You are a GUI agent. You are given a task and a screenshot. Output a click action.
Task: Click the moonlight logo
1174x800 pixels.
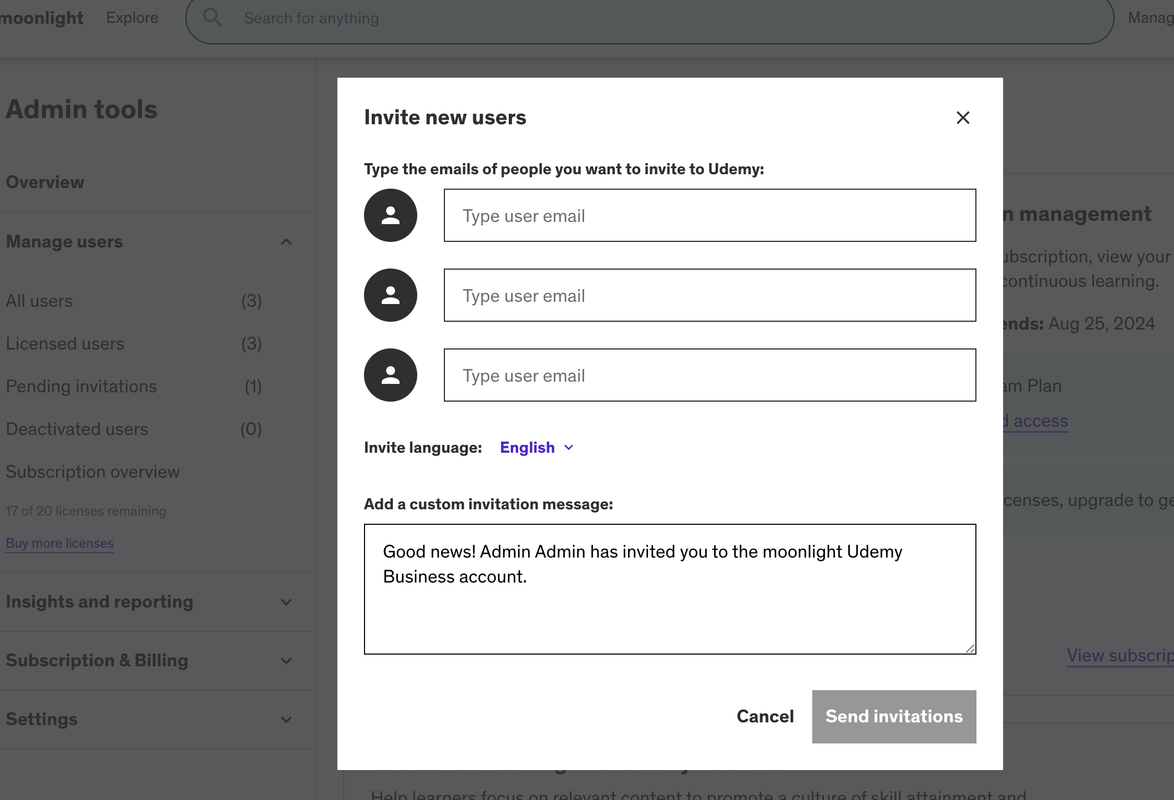pyautogui.click(x=41, y=17)
